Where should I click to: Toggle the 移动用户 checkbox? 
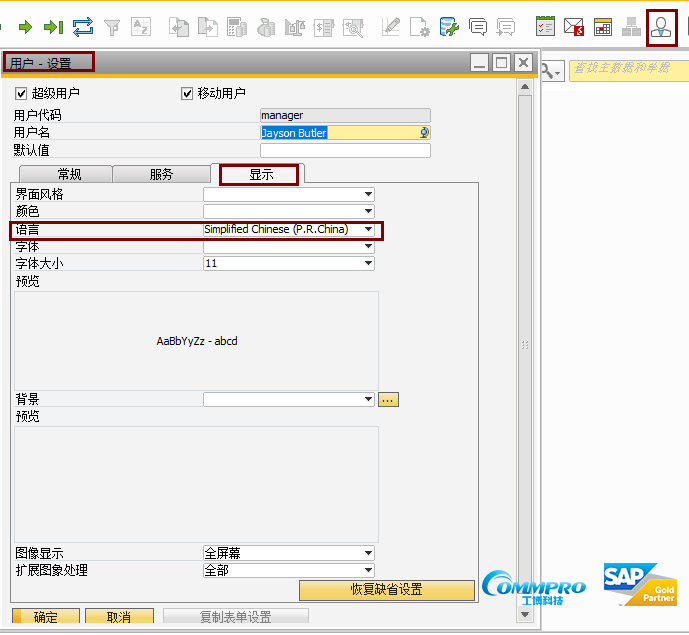tap(187, 94)
